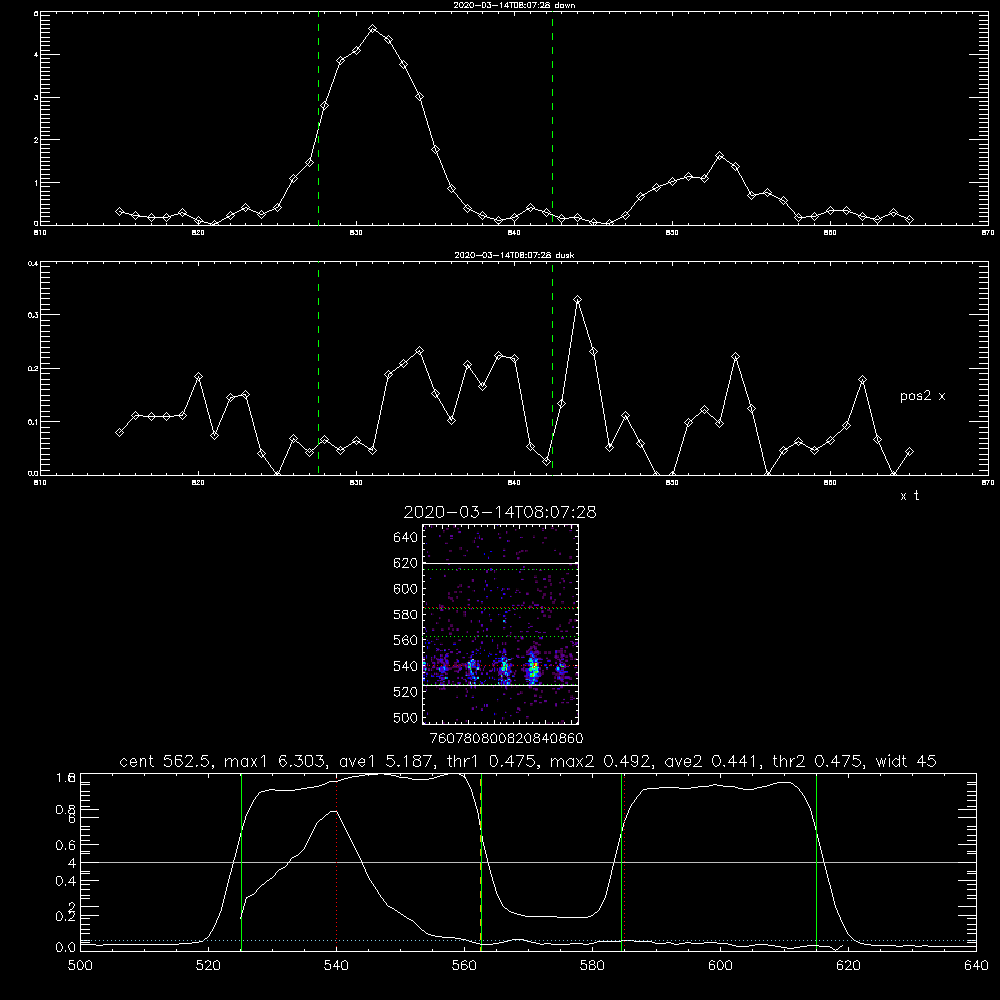
Task: Click the green line at 525 in bottom plot
Action: (x=241, y=862)
